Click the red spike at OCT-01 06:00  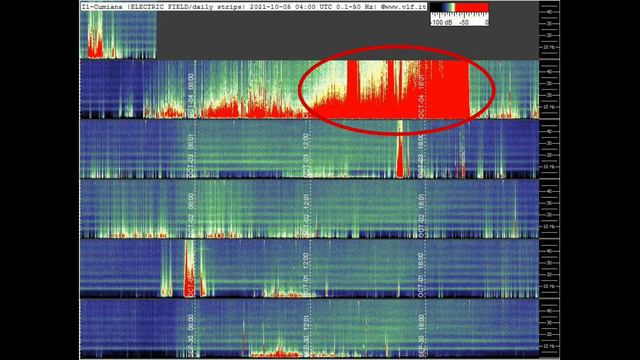point(189,269)
